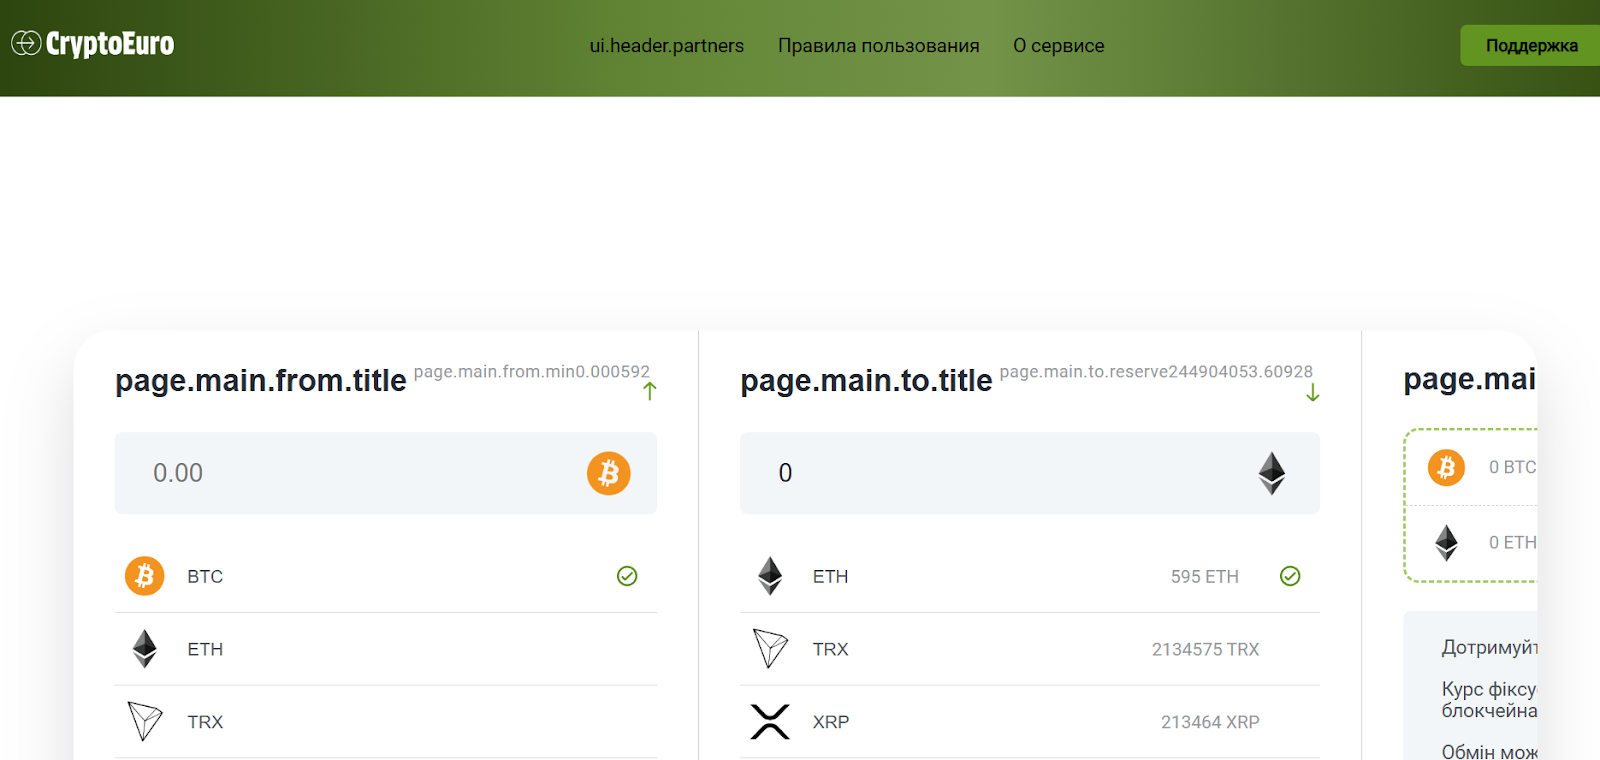Select ETH icon in to list

pos(770,576)
